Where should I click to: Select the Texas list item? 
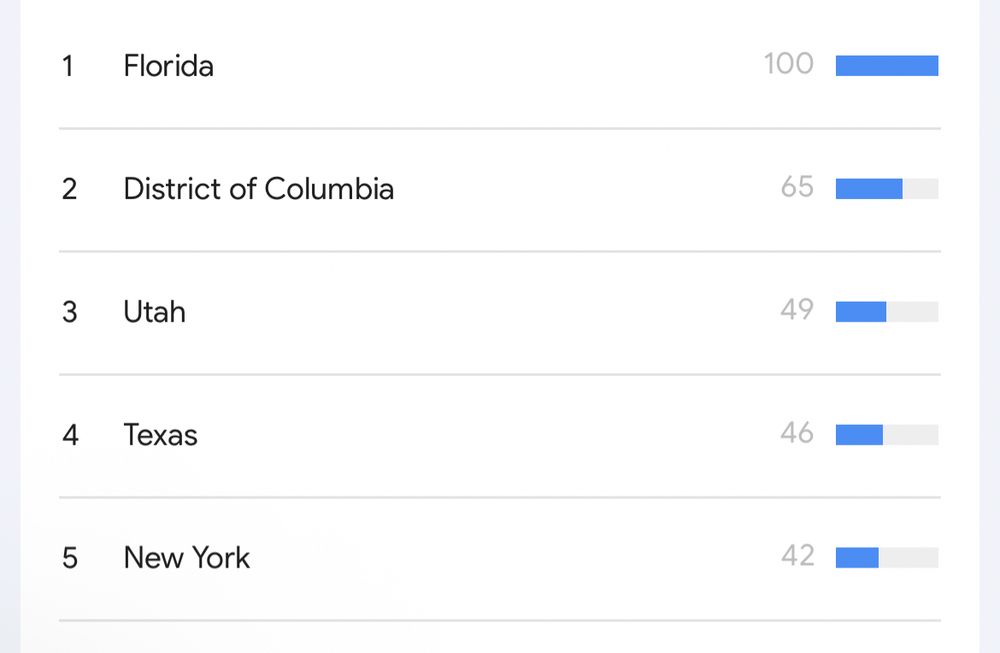499,436
